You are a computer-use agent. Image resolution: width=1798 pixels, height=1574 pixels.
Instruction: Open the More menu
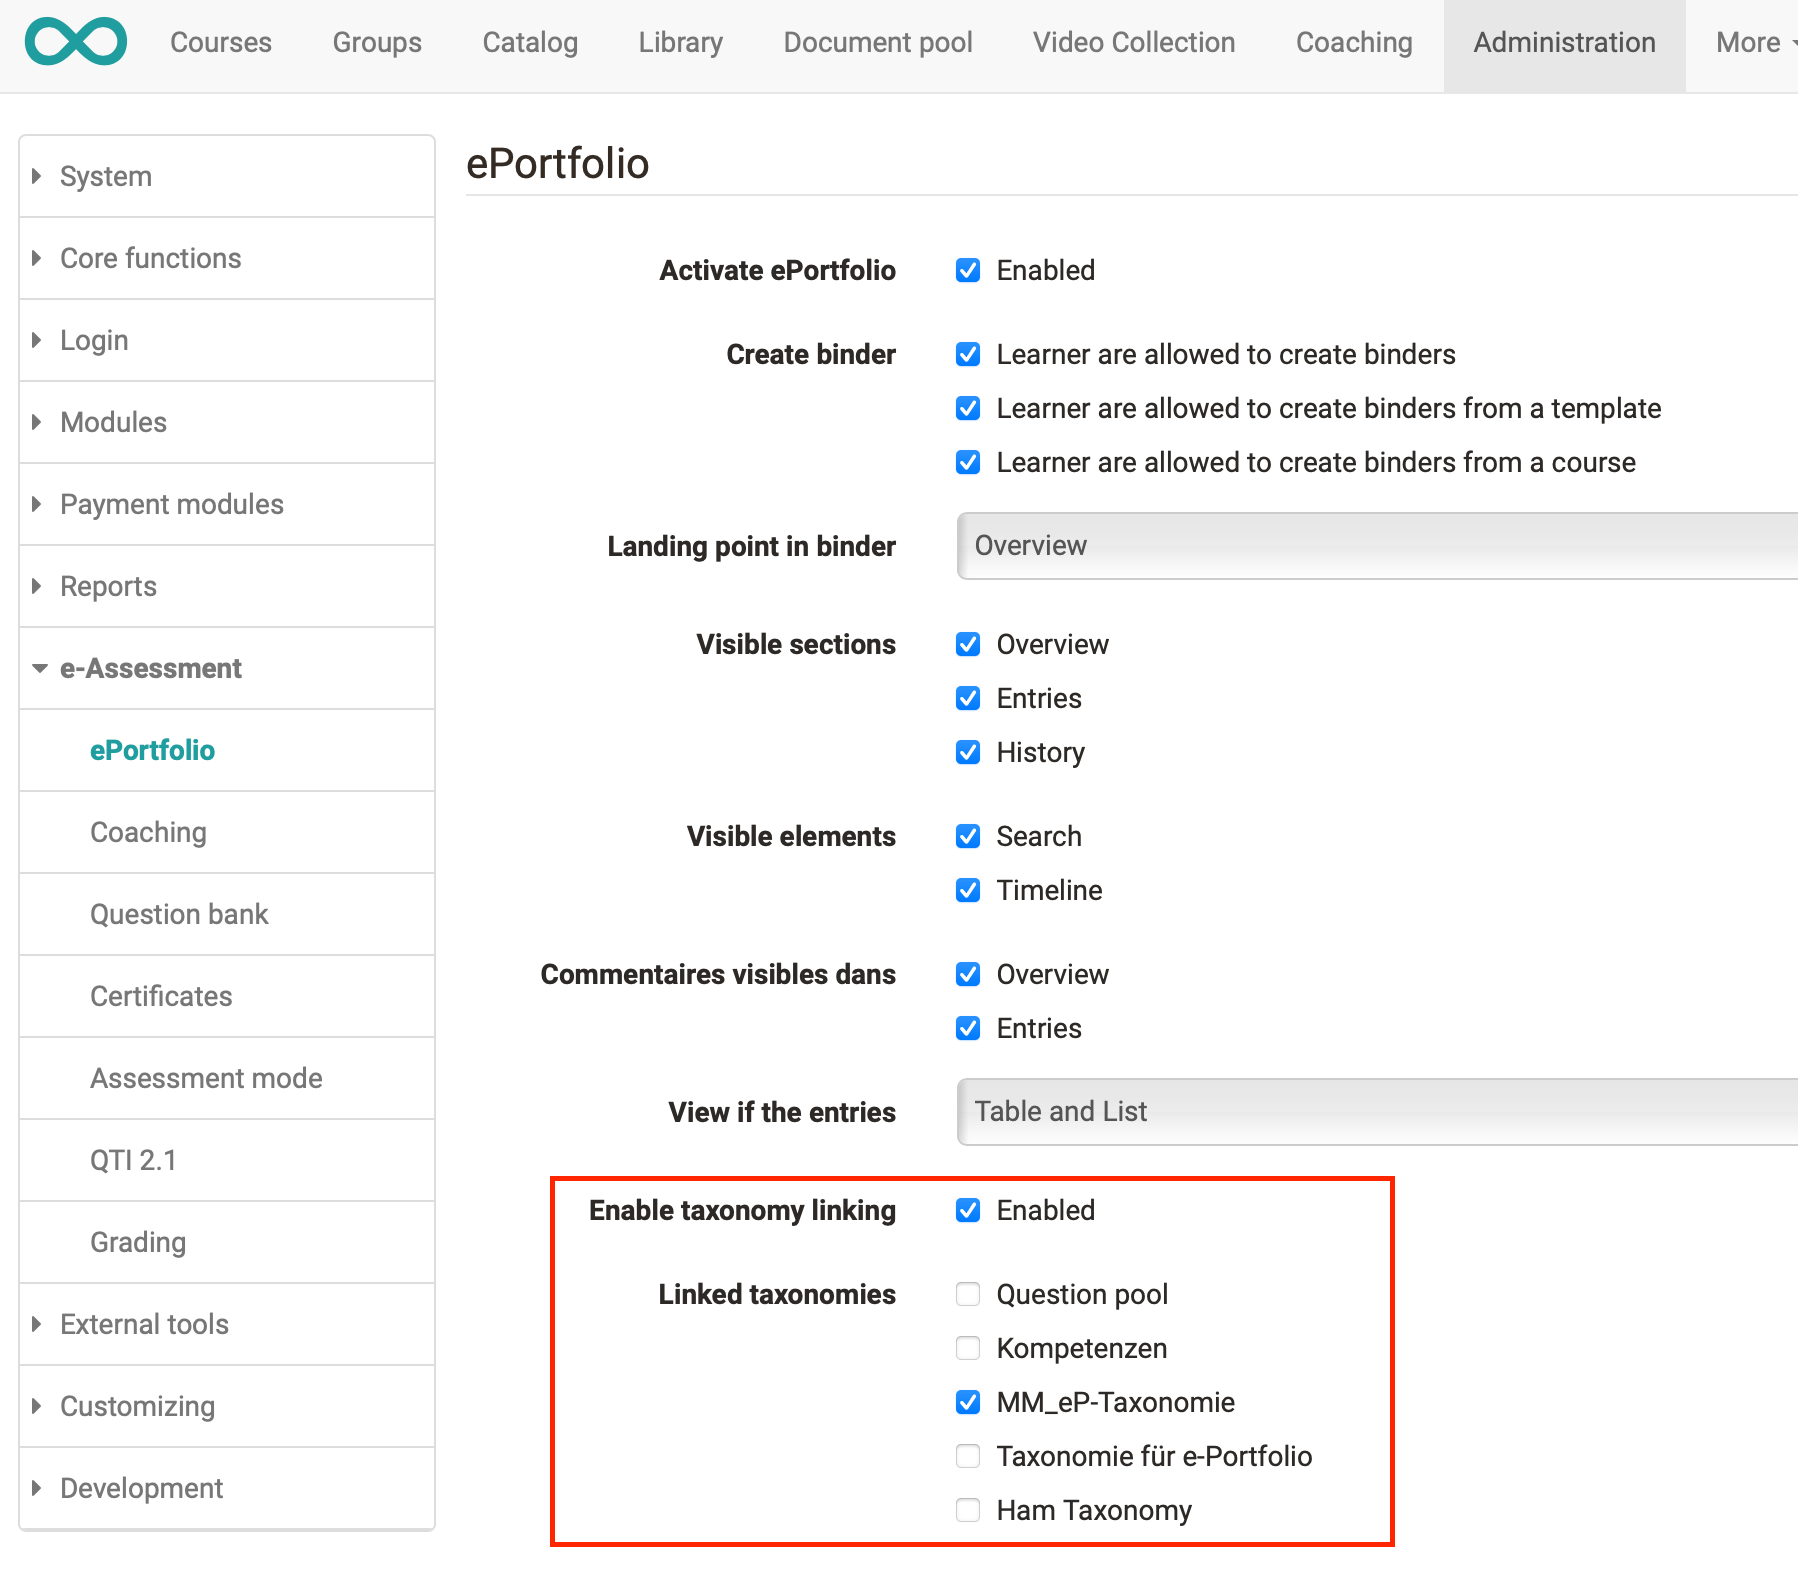[1748, 42]
